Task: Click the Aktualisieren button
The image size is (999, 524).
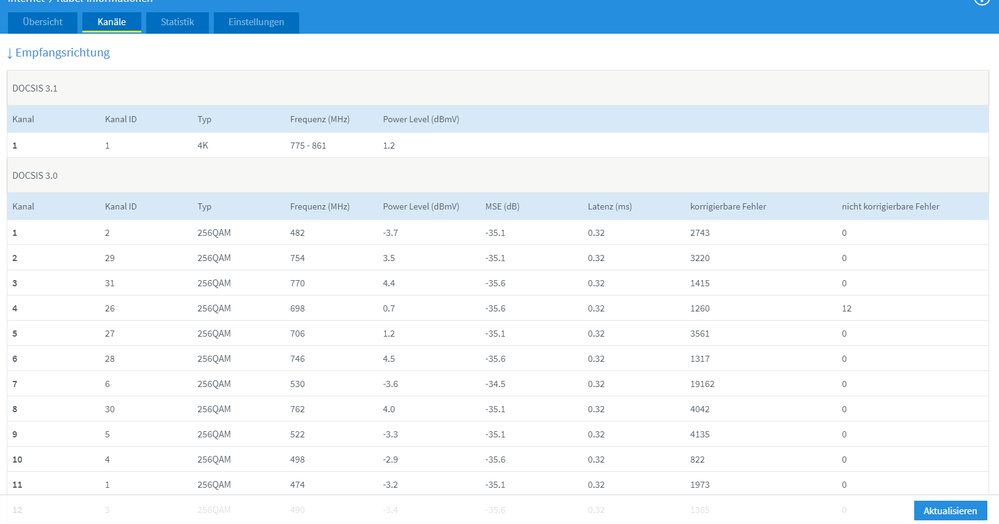Action: [x=950, y=511]
